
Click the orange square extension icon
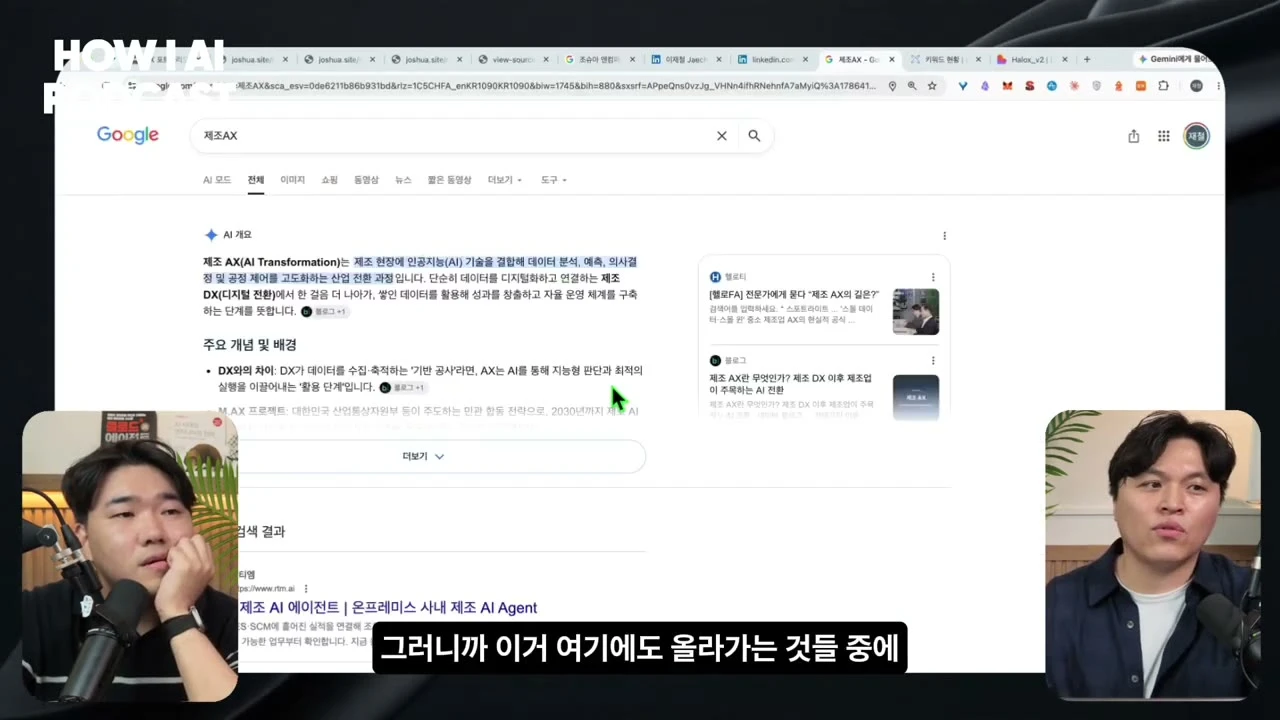(1141, 86)
